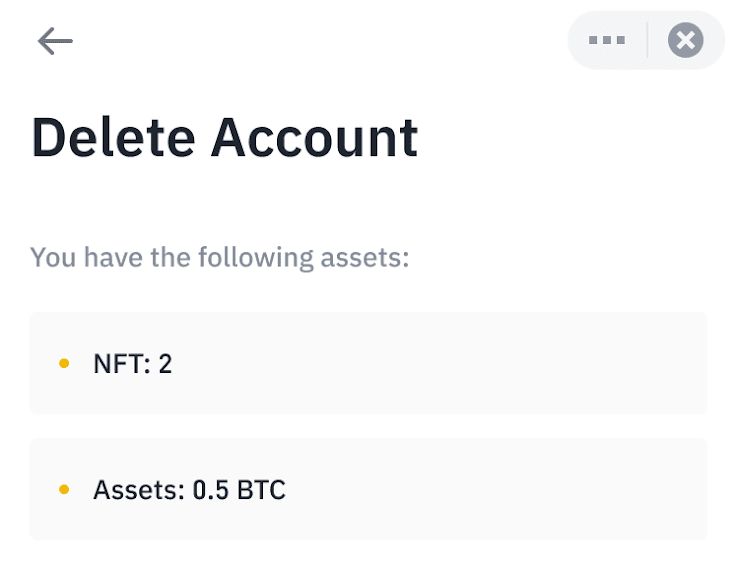
Task: Go back using the left arrow
Action: coord(55,41)
